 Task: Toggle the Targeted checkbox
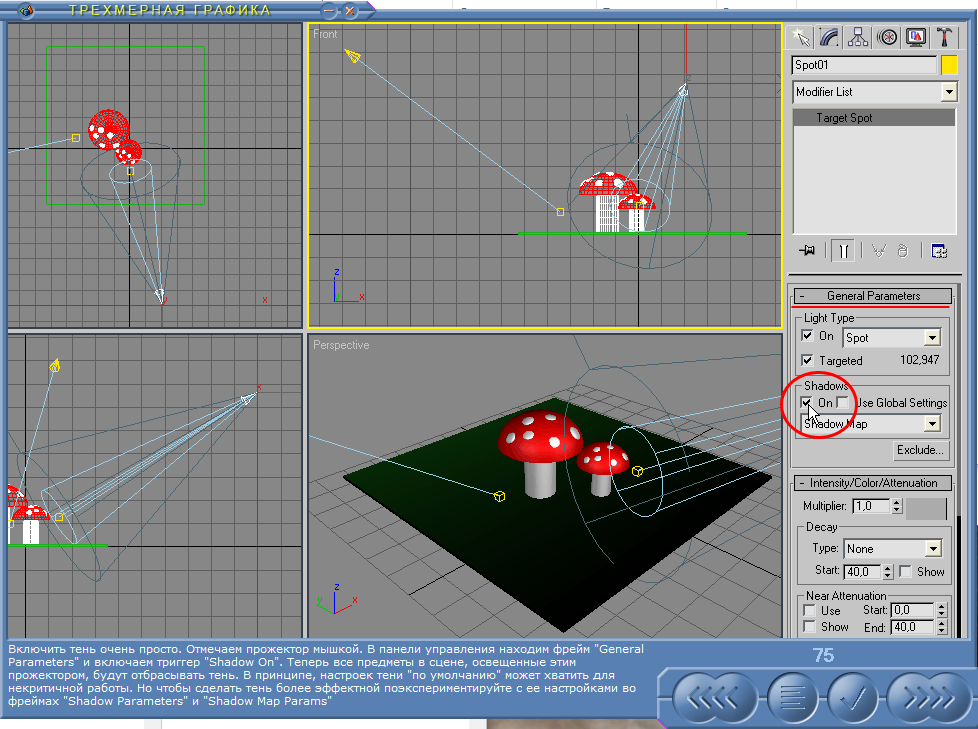tap(807, 360)
